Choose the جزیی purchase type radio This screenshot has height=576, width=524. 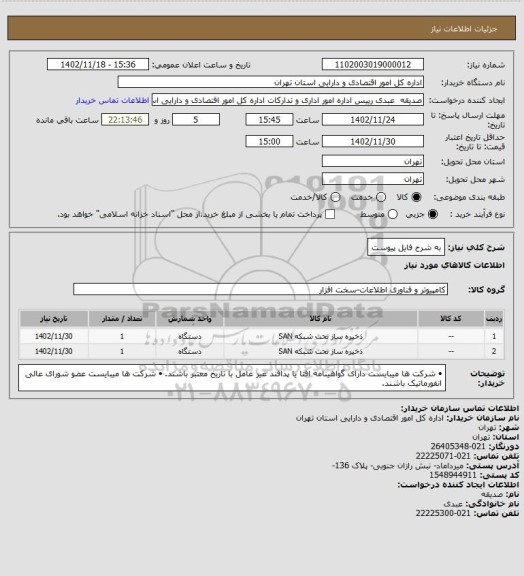point(433,214)
